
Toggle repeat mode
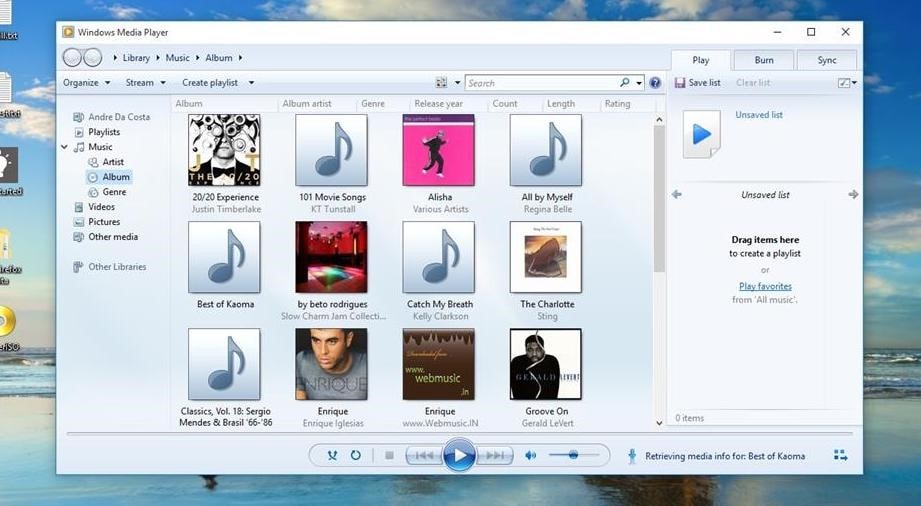click(355, 455)
